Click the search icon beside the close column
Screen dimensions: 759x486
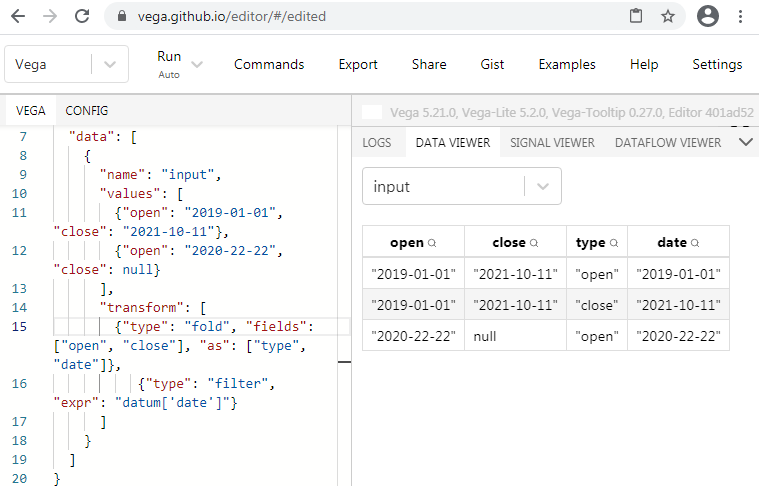533,243
